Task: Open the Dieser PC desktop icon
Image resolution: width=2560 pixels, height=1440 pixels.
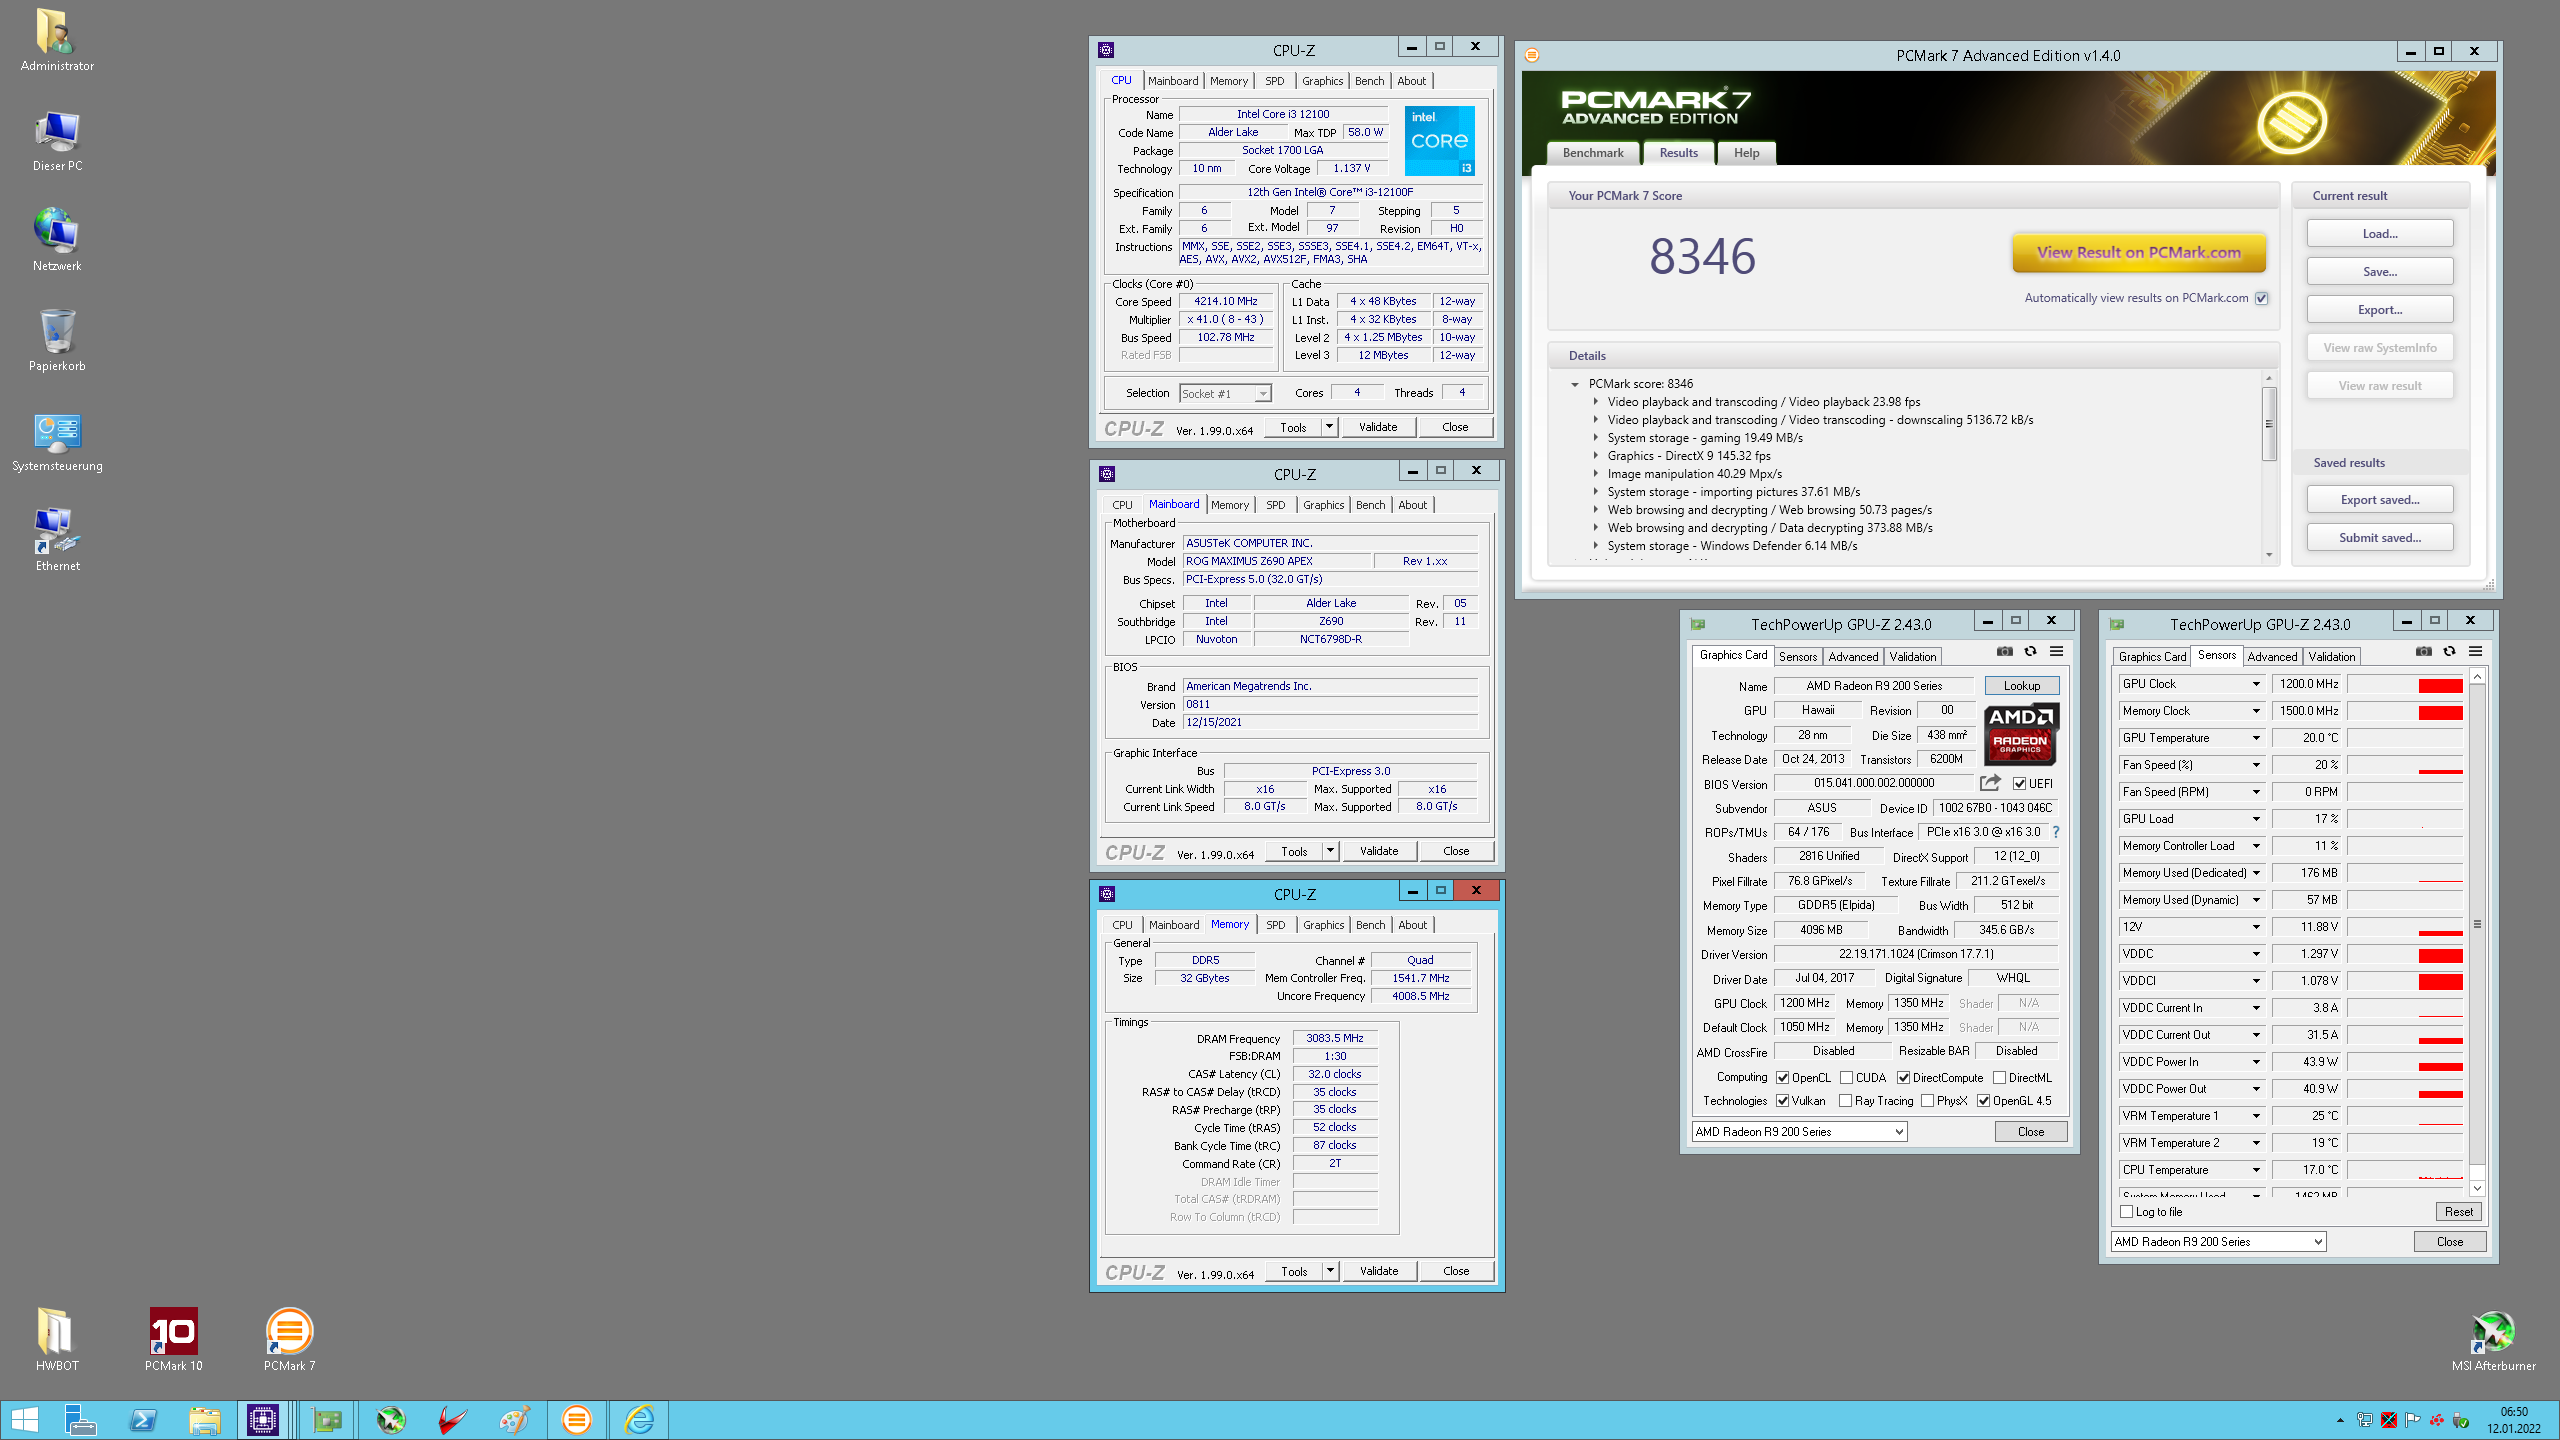Action: [x=57, y=140]
